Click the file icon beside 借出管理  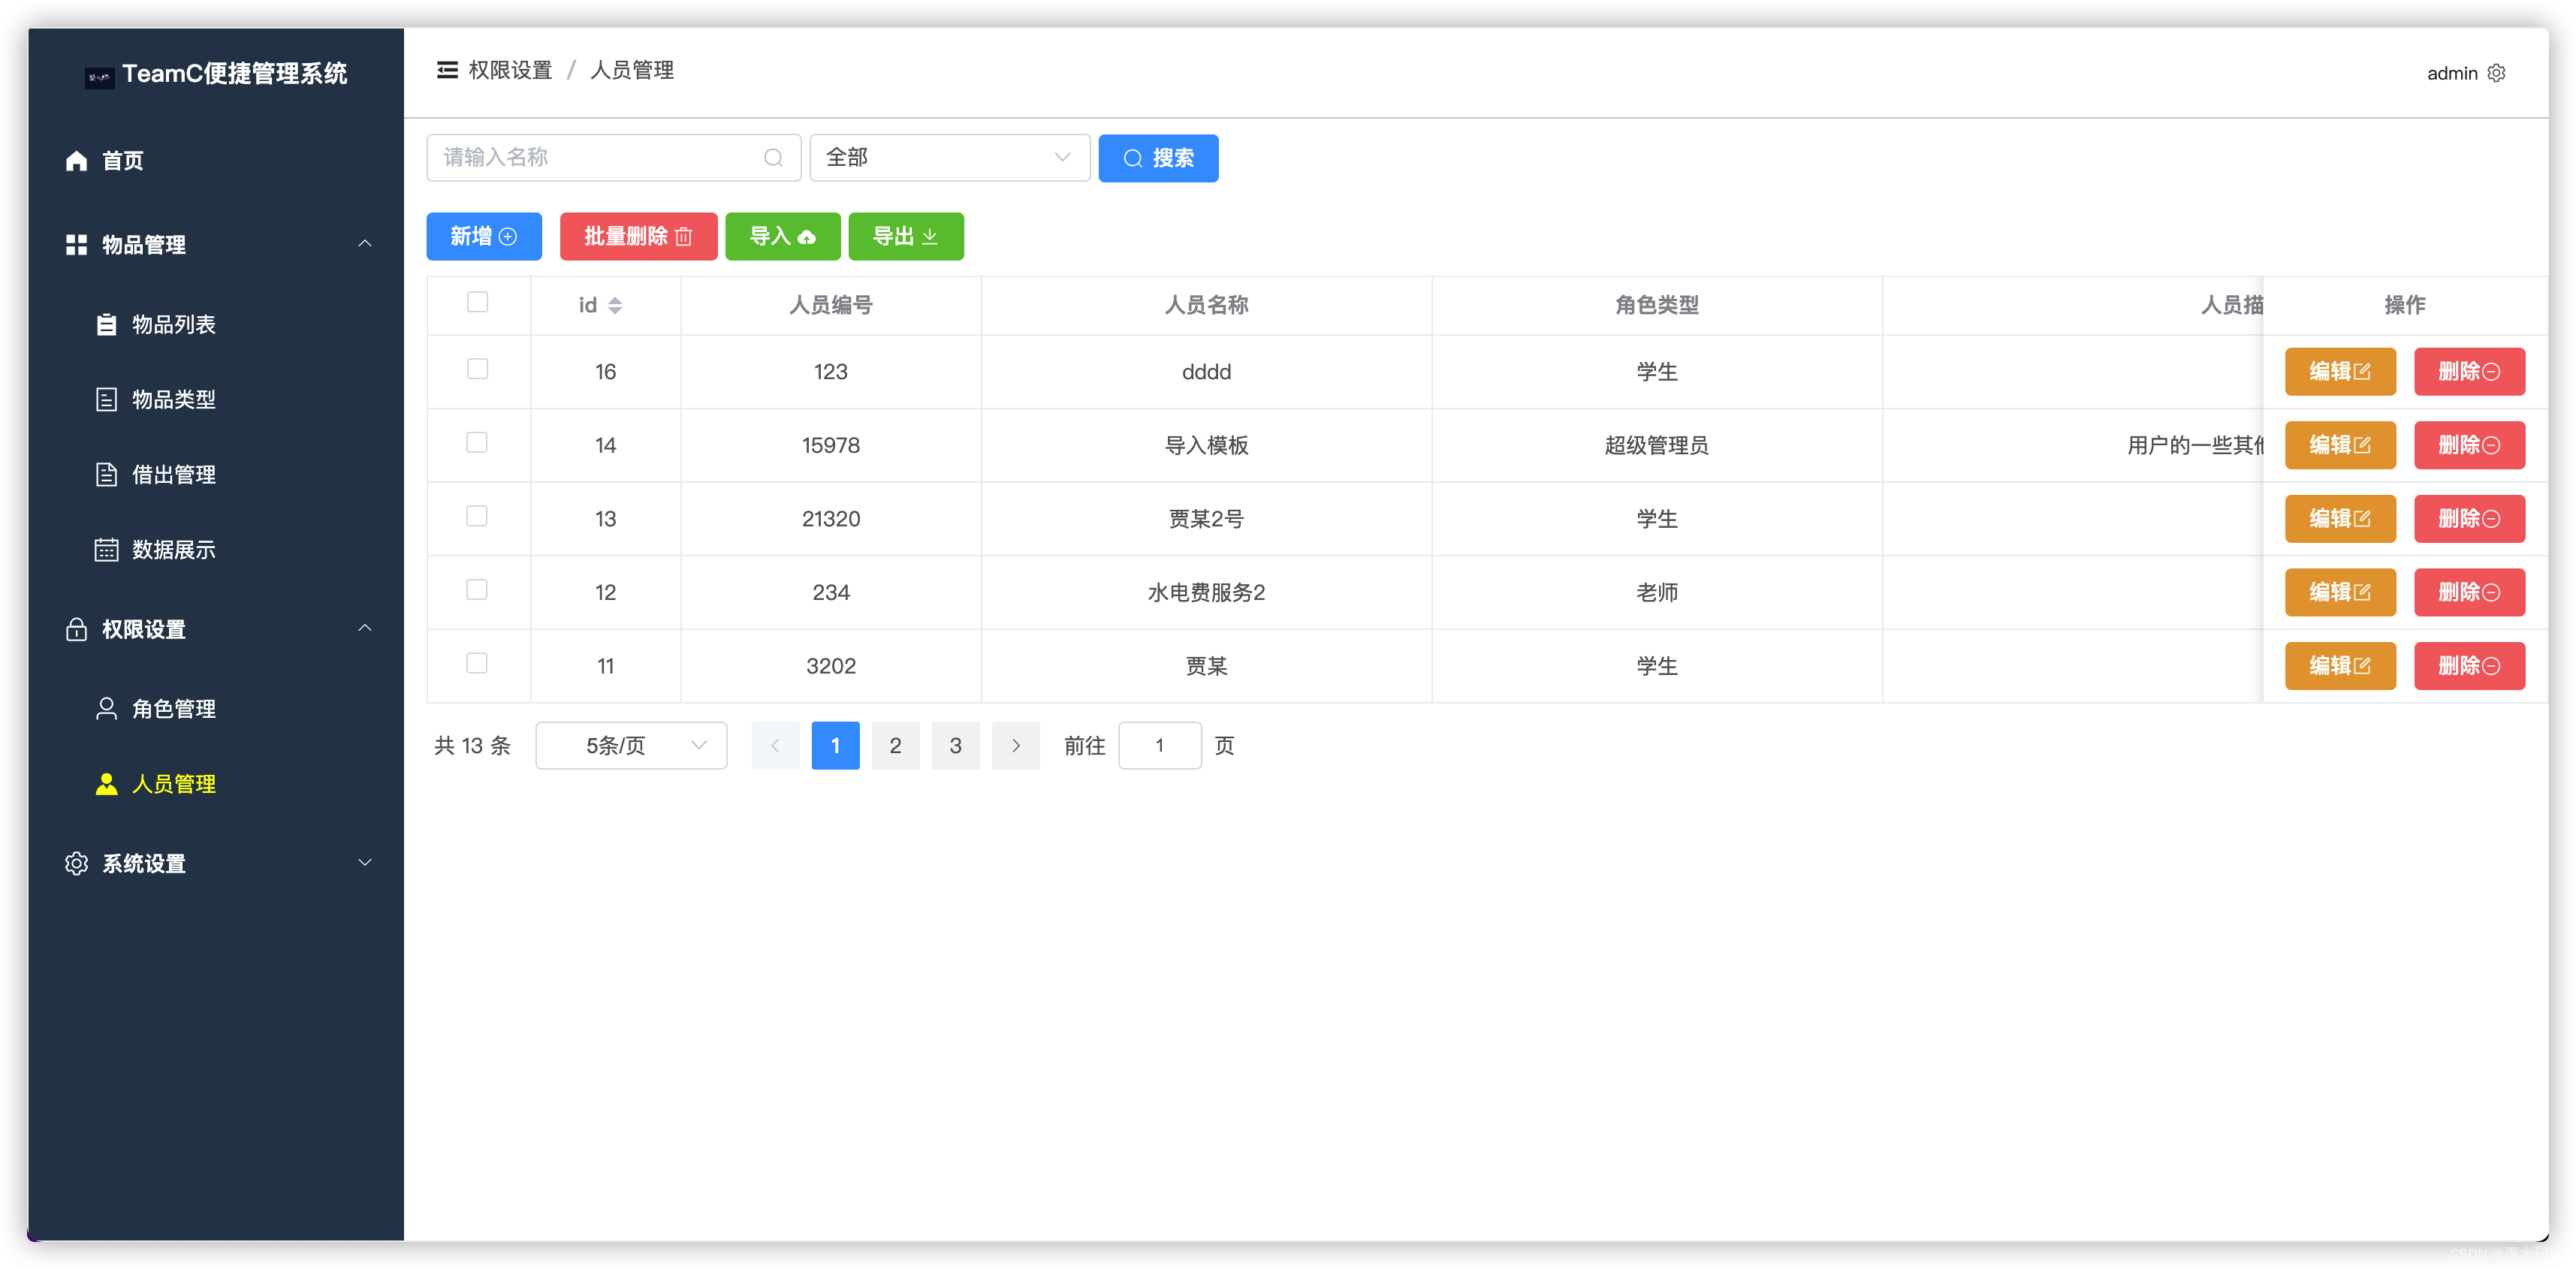(106, 475)
